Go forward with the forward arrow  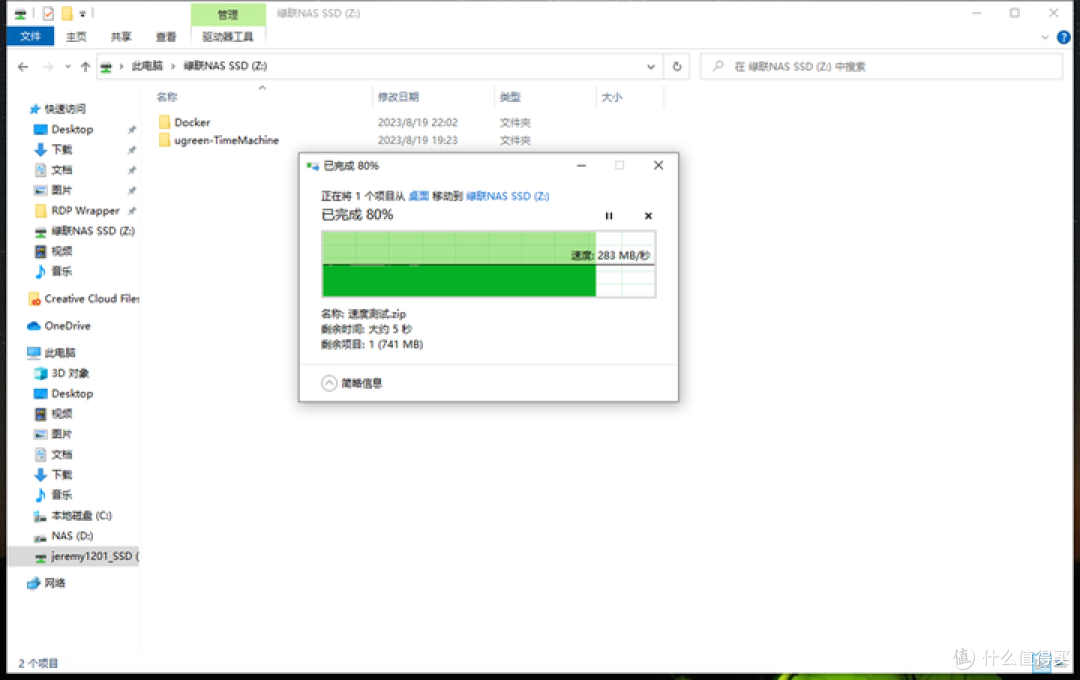[x=48, y=67]
